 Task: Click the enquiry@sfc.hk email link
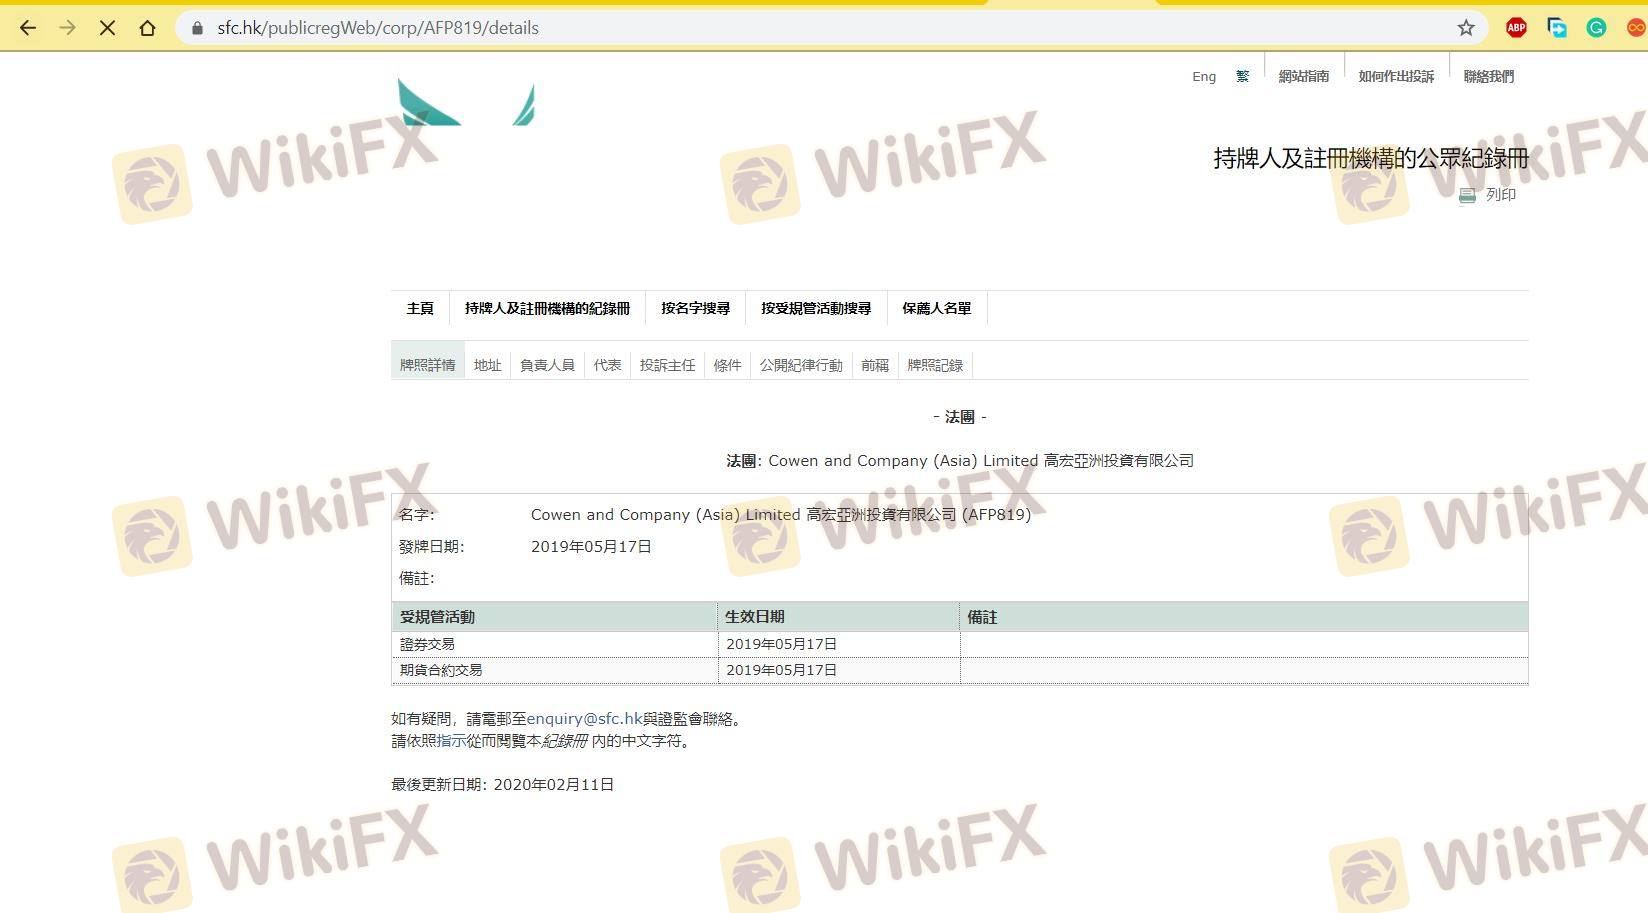tap(584, 719)
